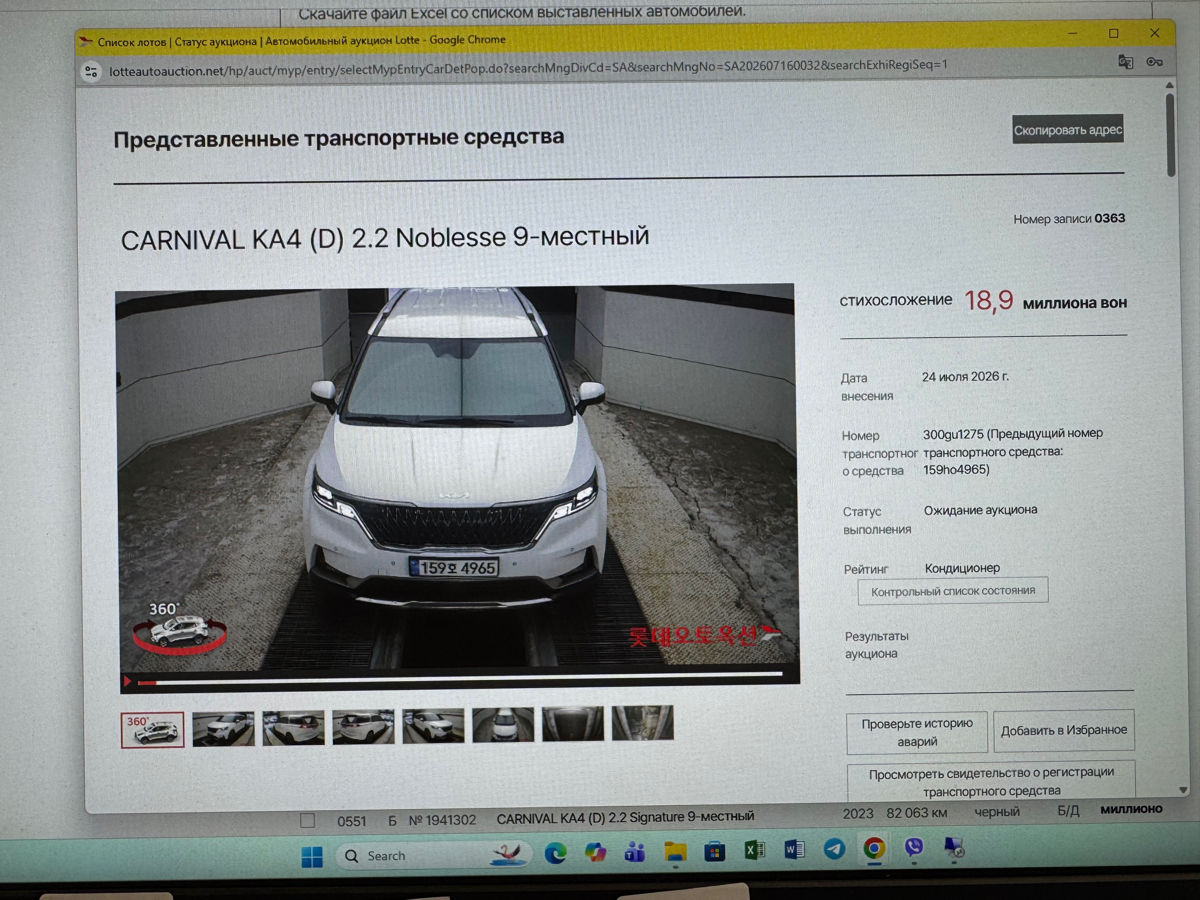Open Контрольный список состояния
1200x900 pixels.
(953, 591)
